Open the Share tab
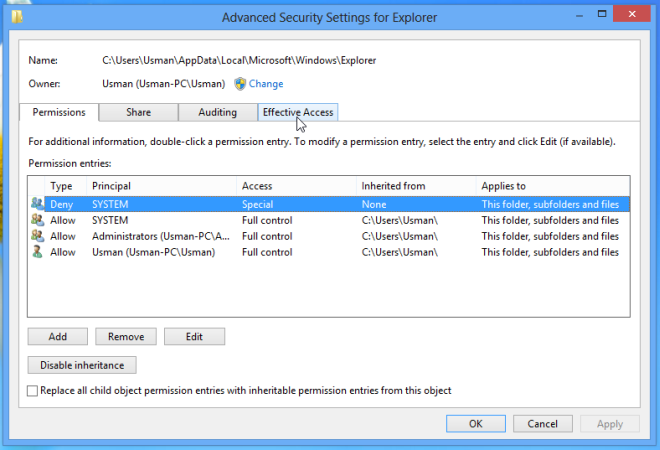The width and height of the screenshot is (660, 450). [x=139, y=112]
